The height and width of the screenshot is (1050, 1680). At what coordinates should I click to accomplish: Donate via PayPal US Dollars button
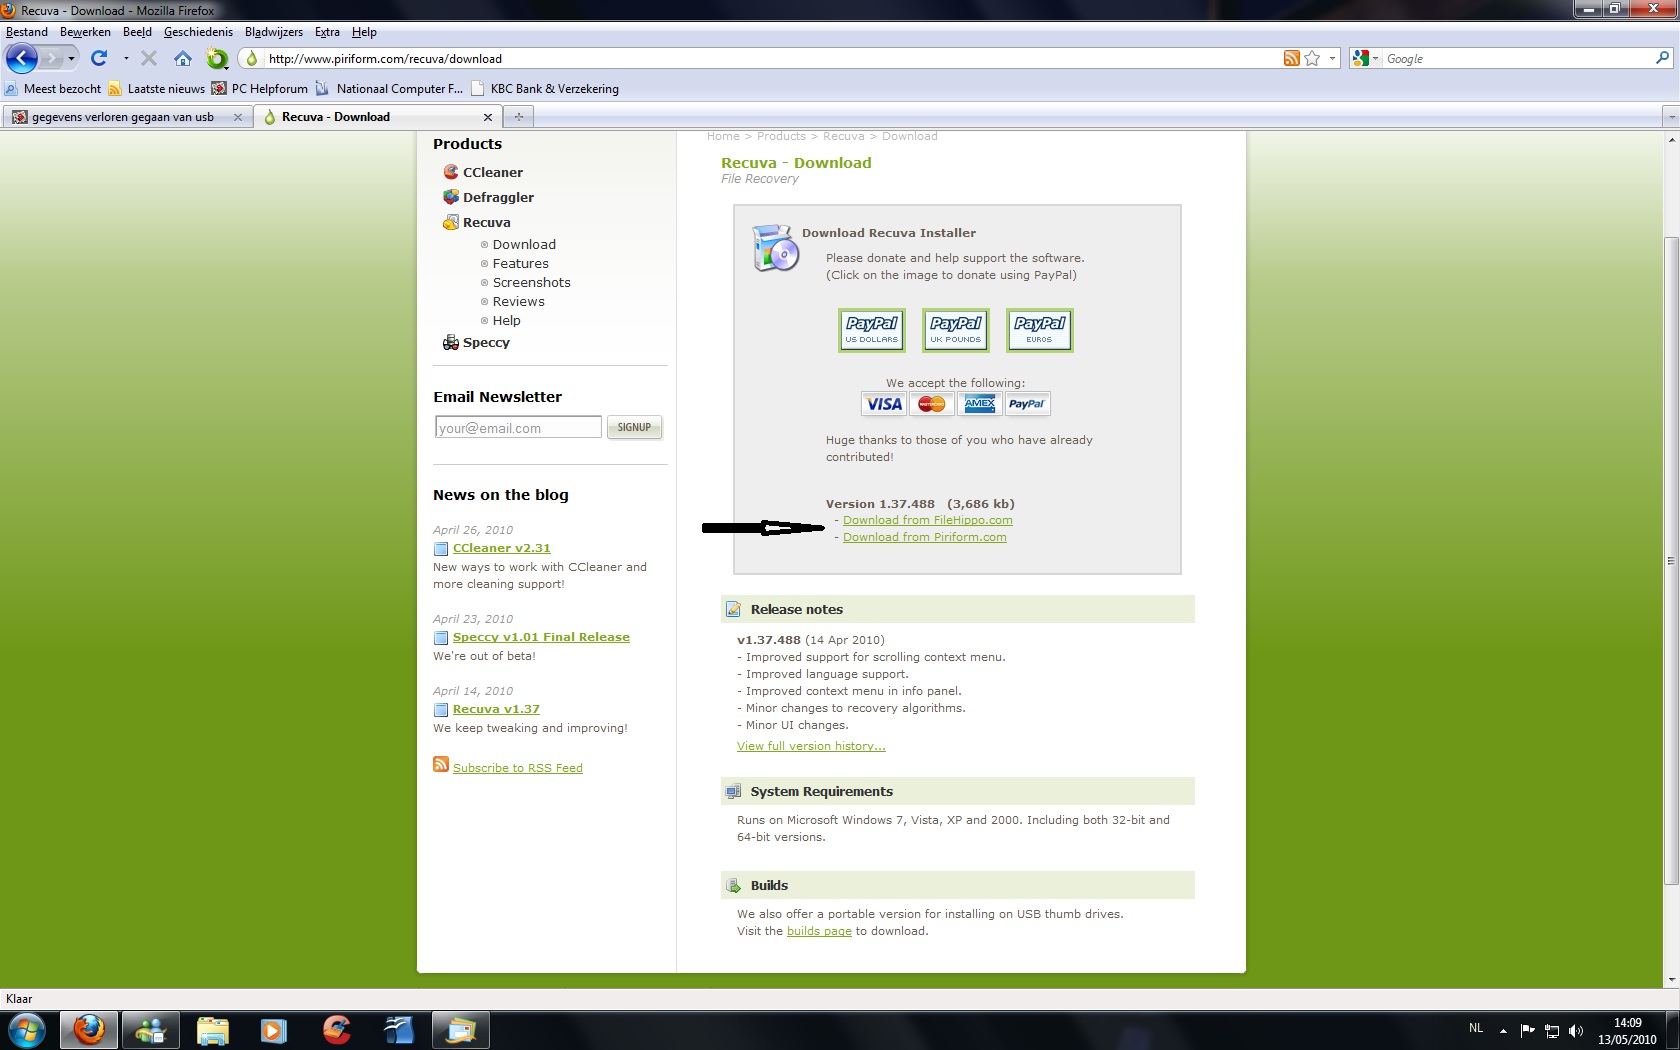point(872,330)
